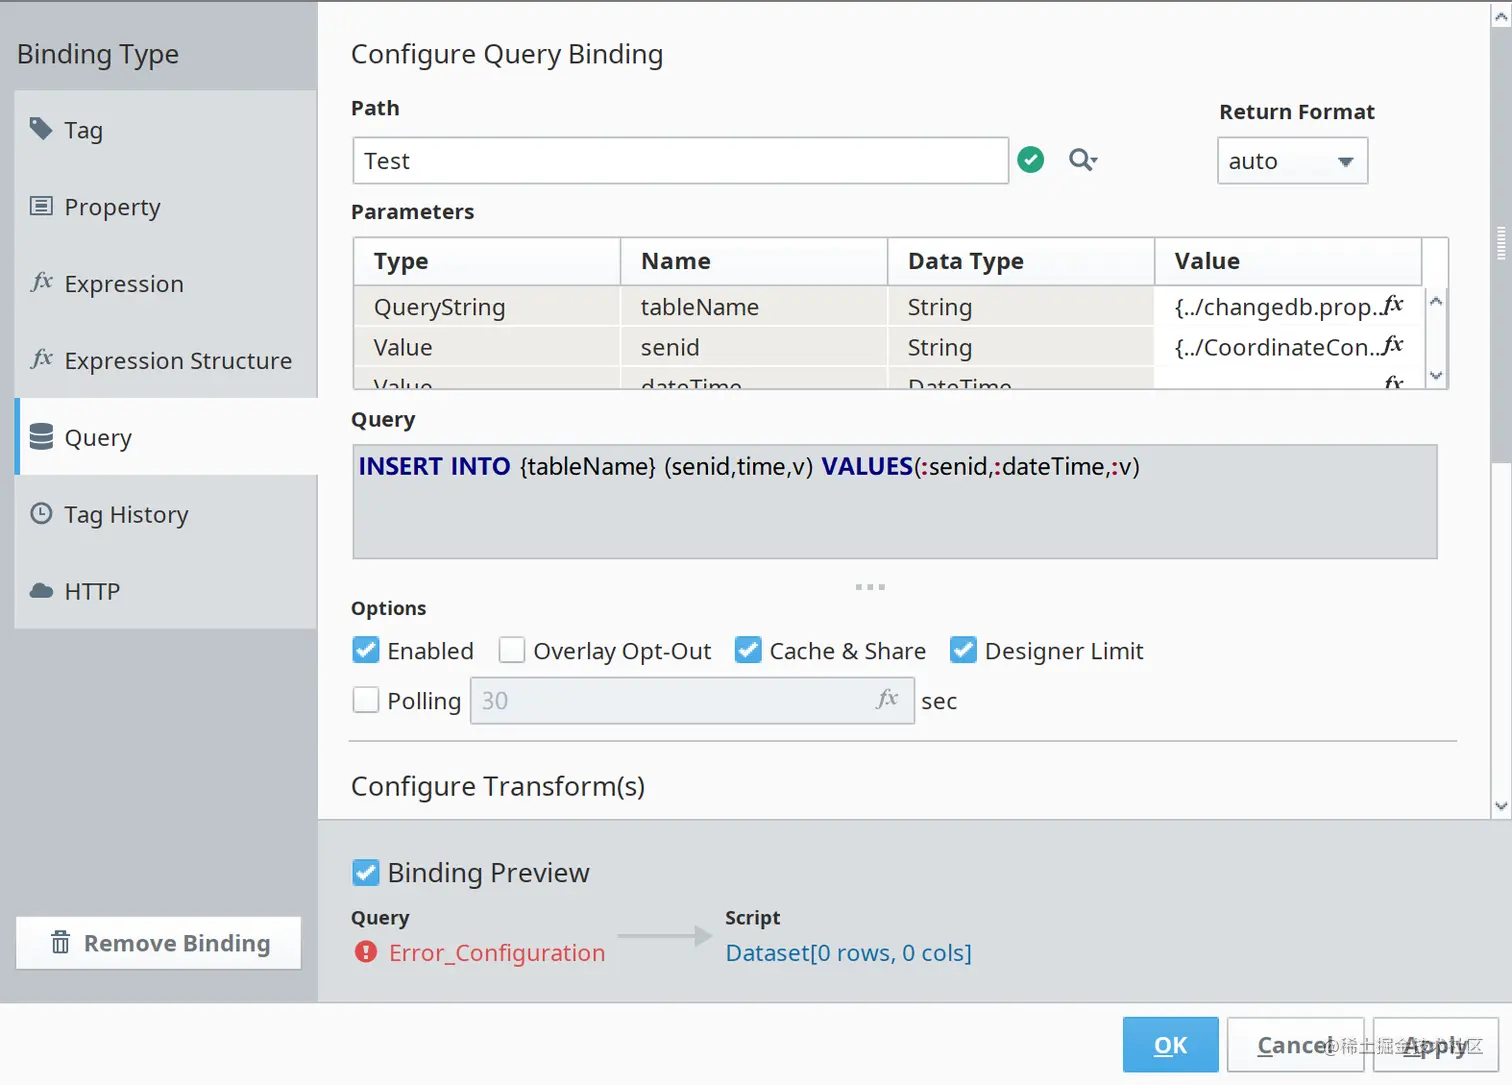
Task: Click fx icon on tableName parameter value
Action: [x=1393, y=305]
